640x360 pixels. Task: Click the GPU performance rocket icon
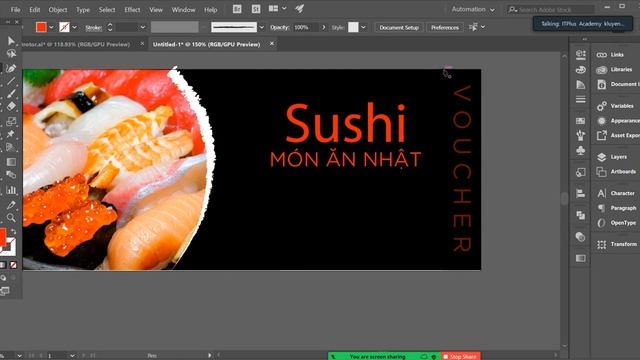coord(299,9)
